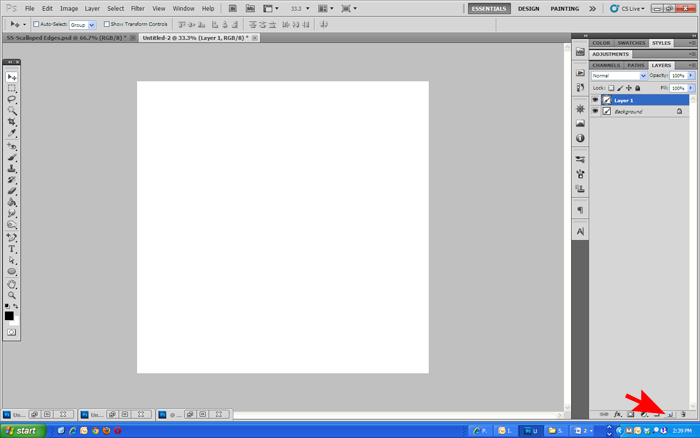Switch to Painting workspace
Image resolution: width=700 pixels, height=438 pixels.
564,8
